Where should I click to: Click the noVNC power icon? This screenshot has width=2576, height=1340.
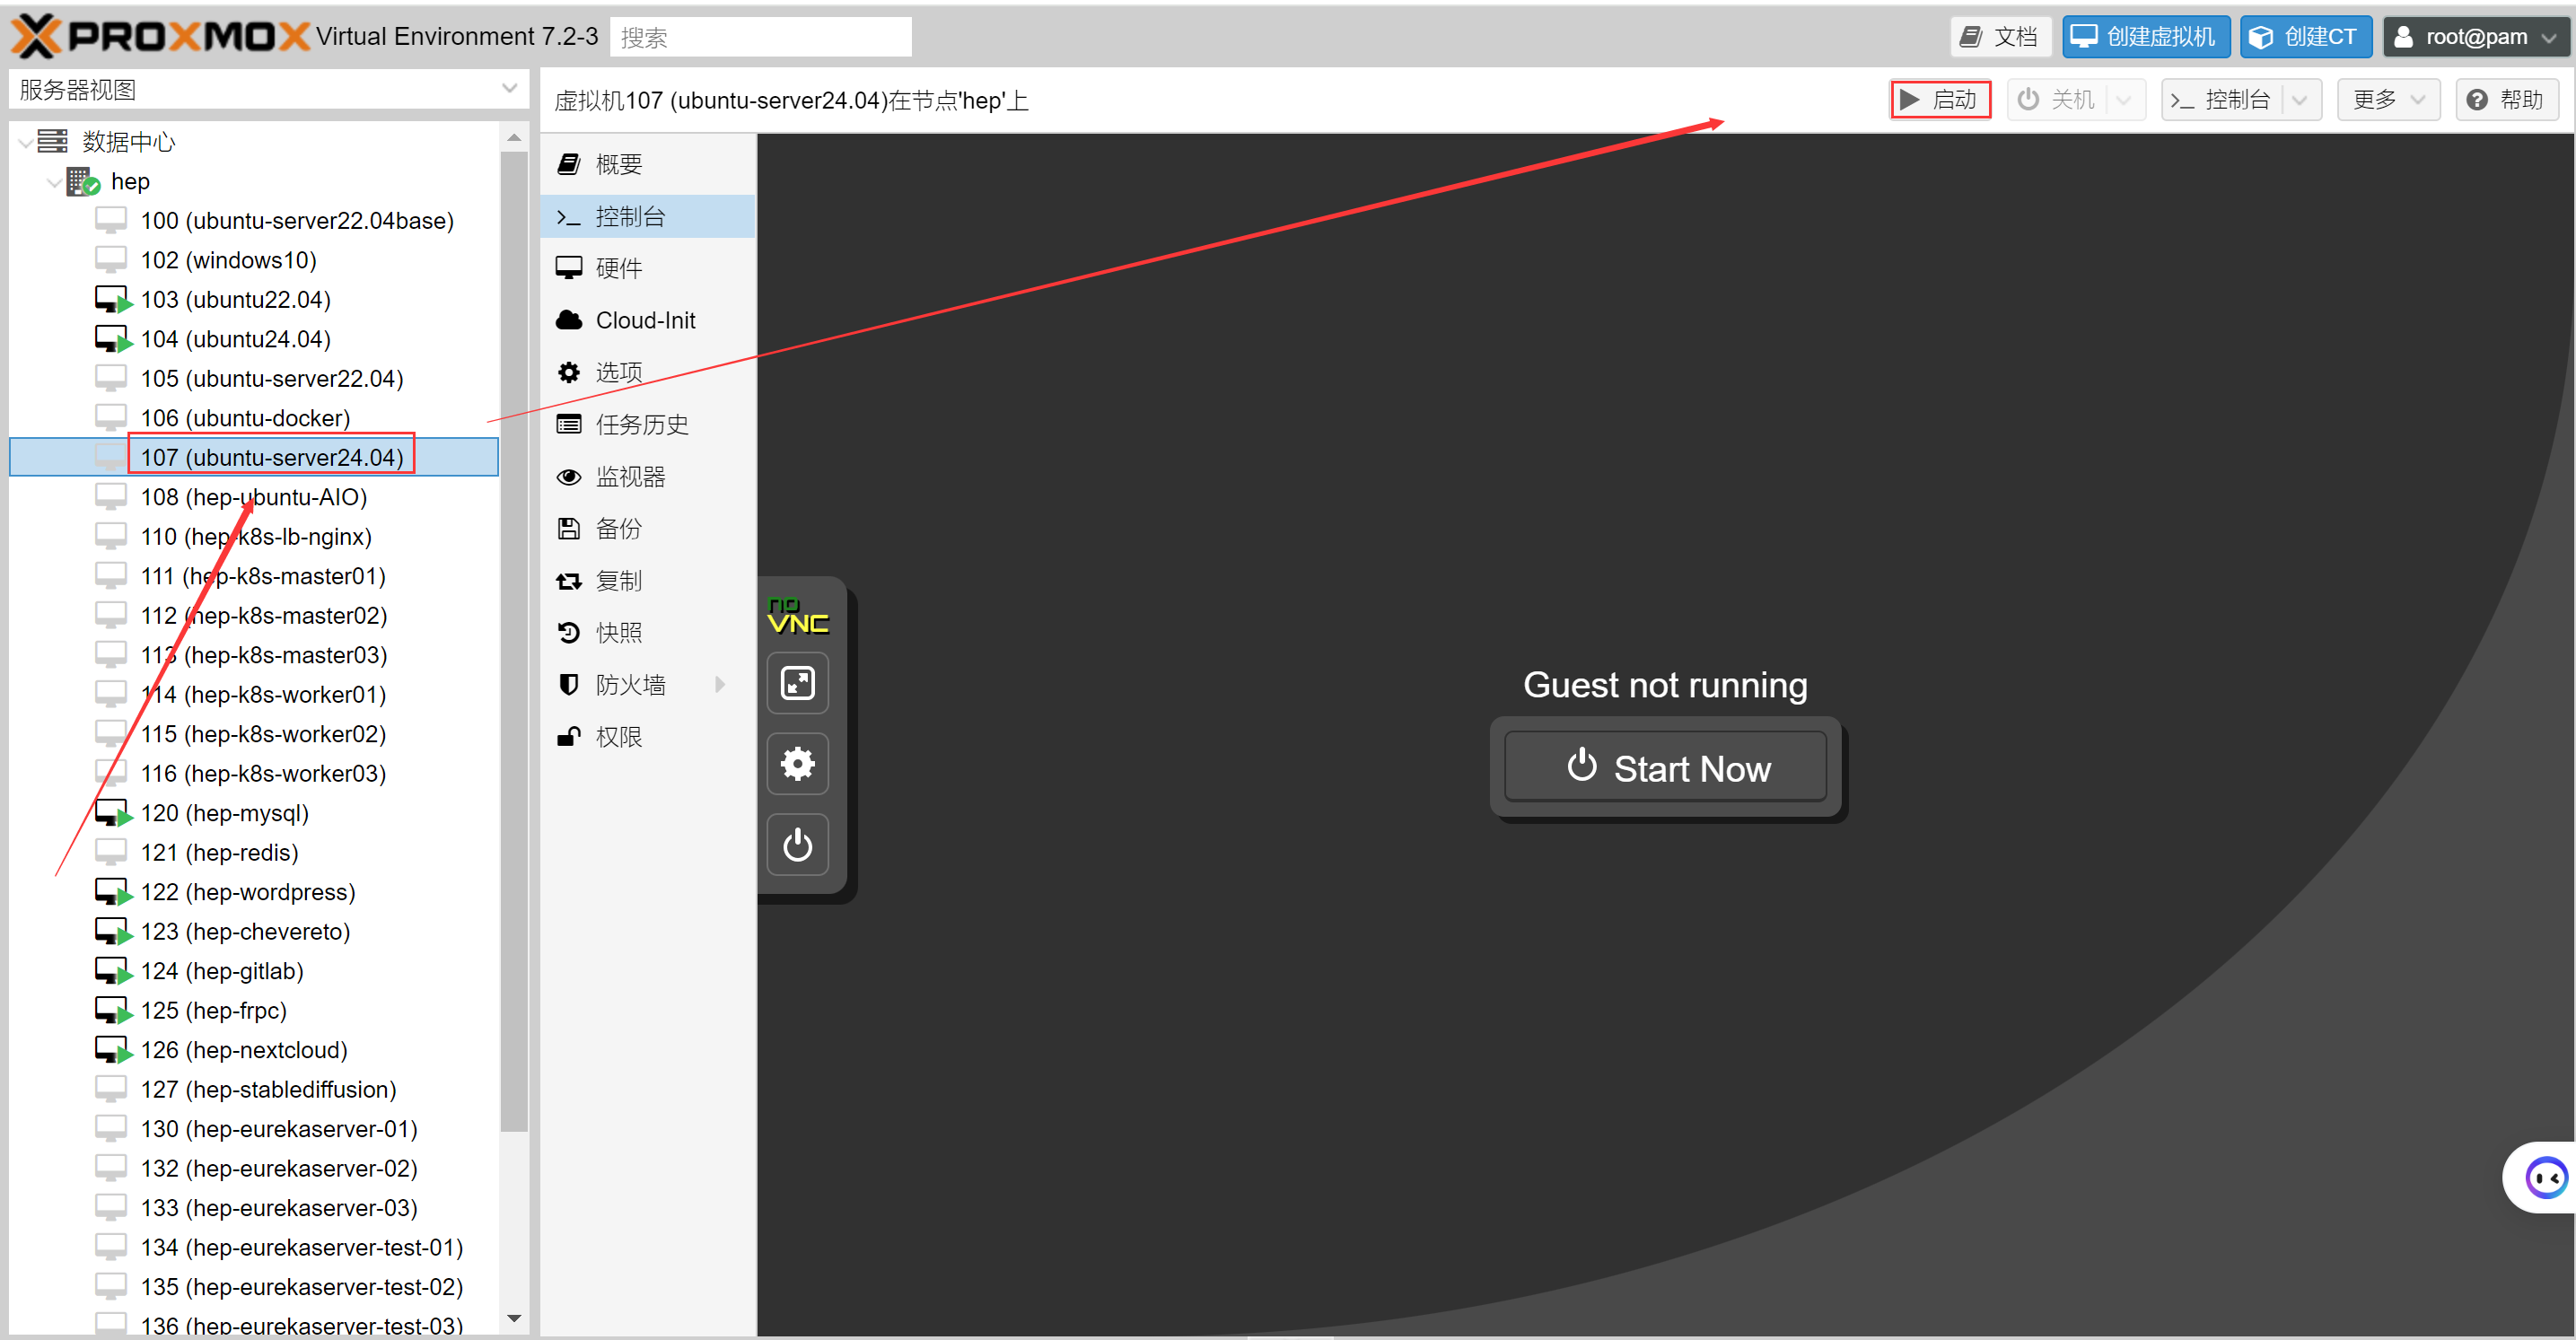(x=797, y=845)
